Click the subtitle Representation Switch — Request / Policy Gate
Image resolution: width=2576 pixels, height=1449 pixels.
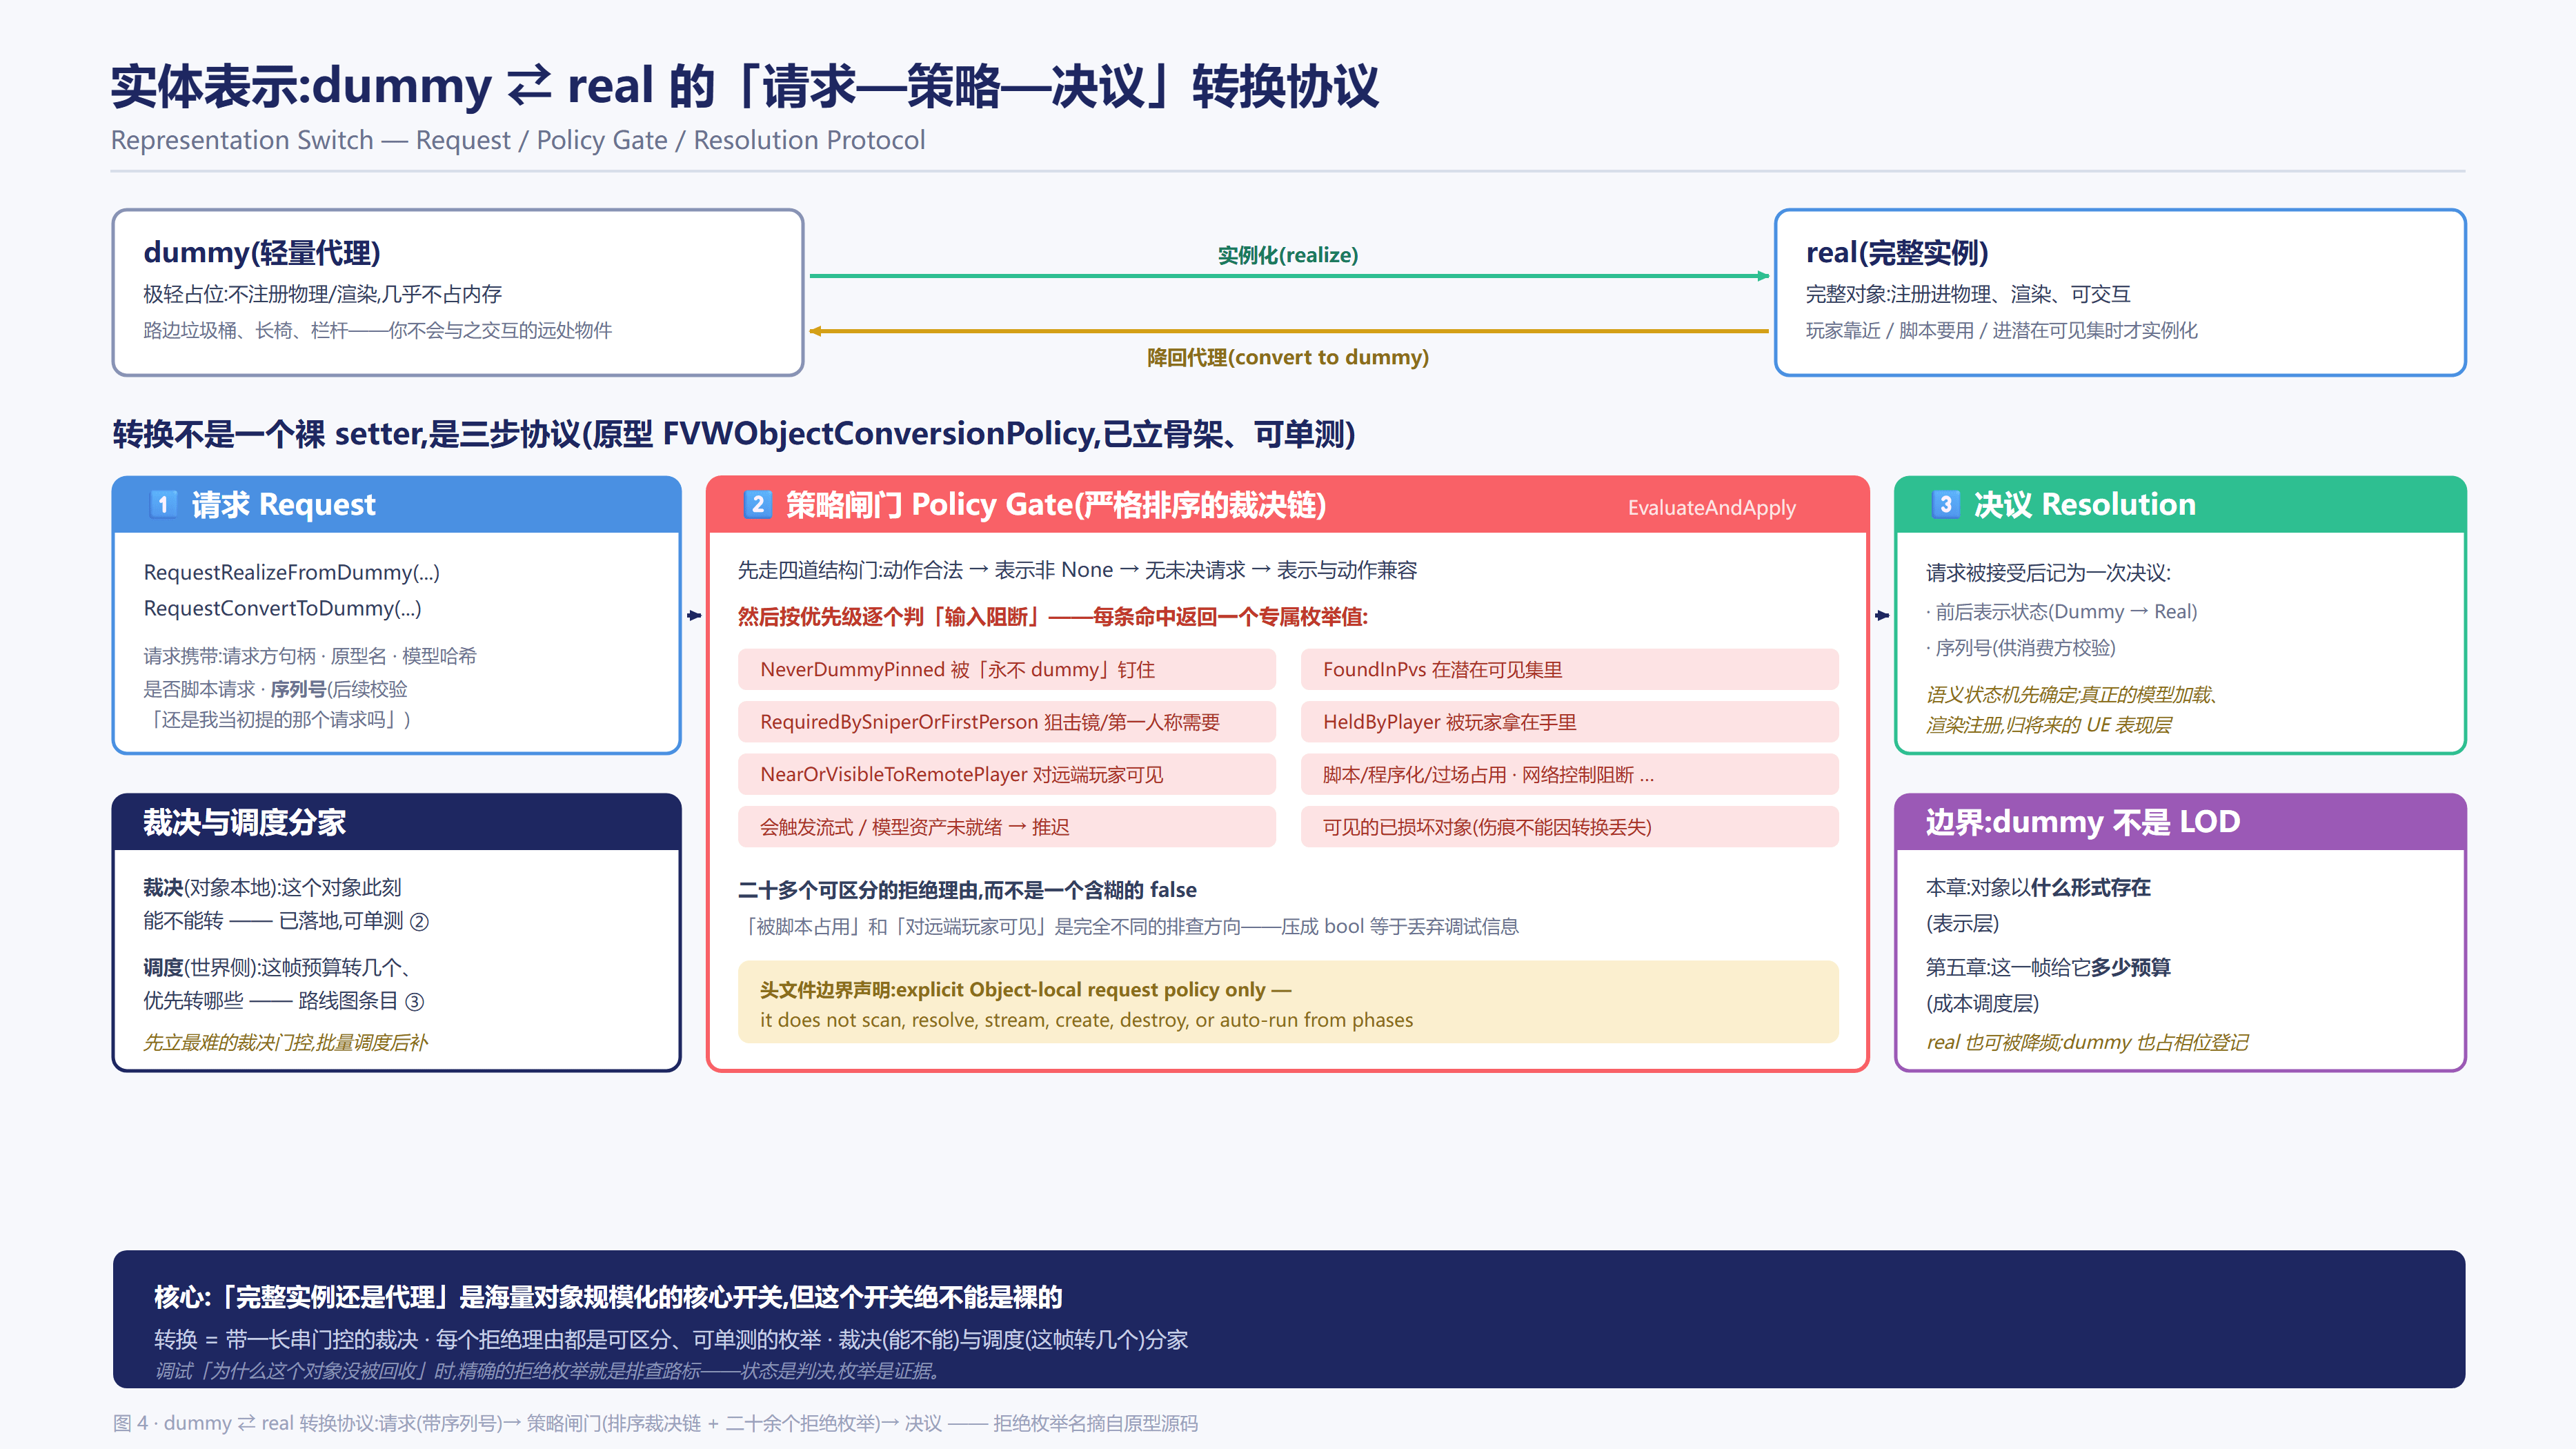(x=518, y=140)
